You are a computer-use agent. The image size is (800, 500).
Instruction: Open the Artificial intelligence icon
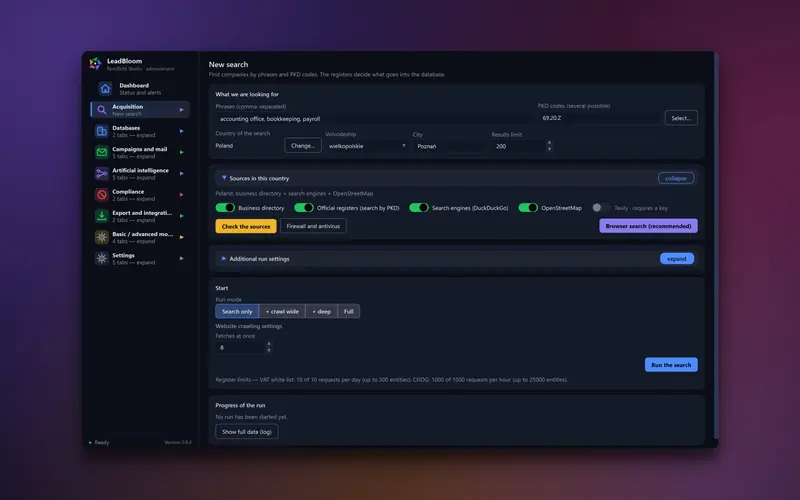pos(102,173)
